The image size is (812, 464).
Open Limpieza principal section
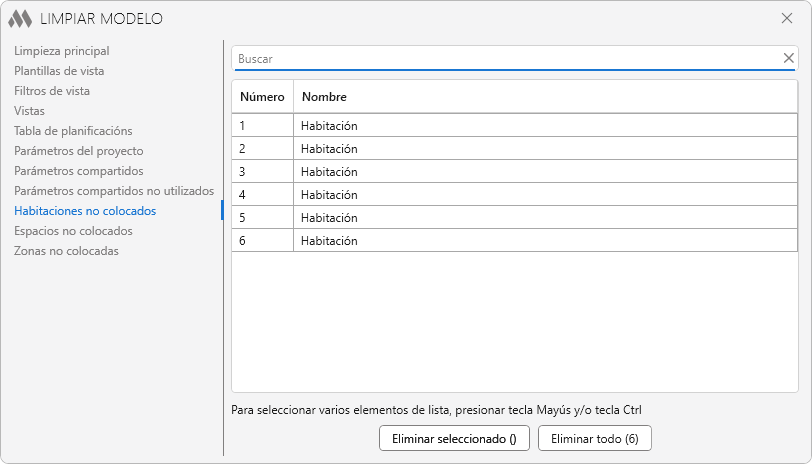tap(61, 51)
